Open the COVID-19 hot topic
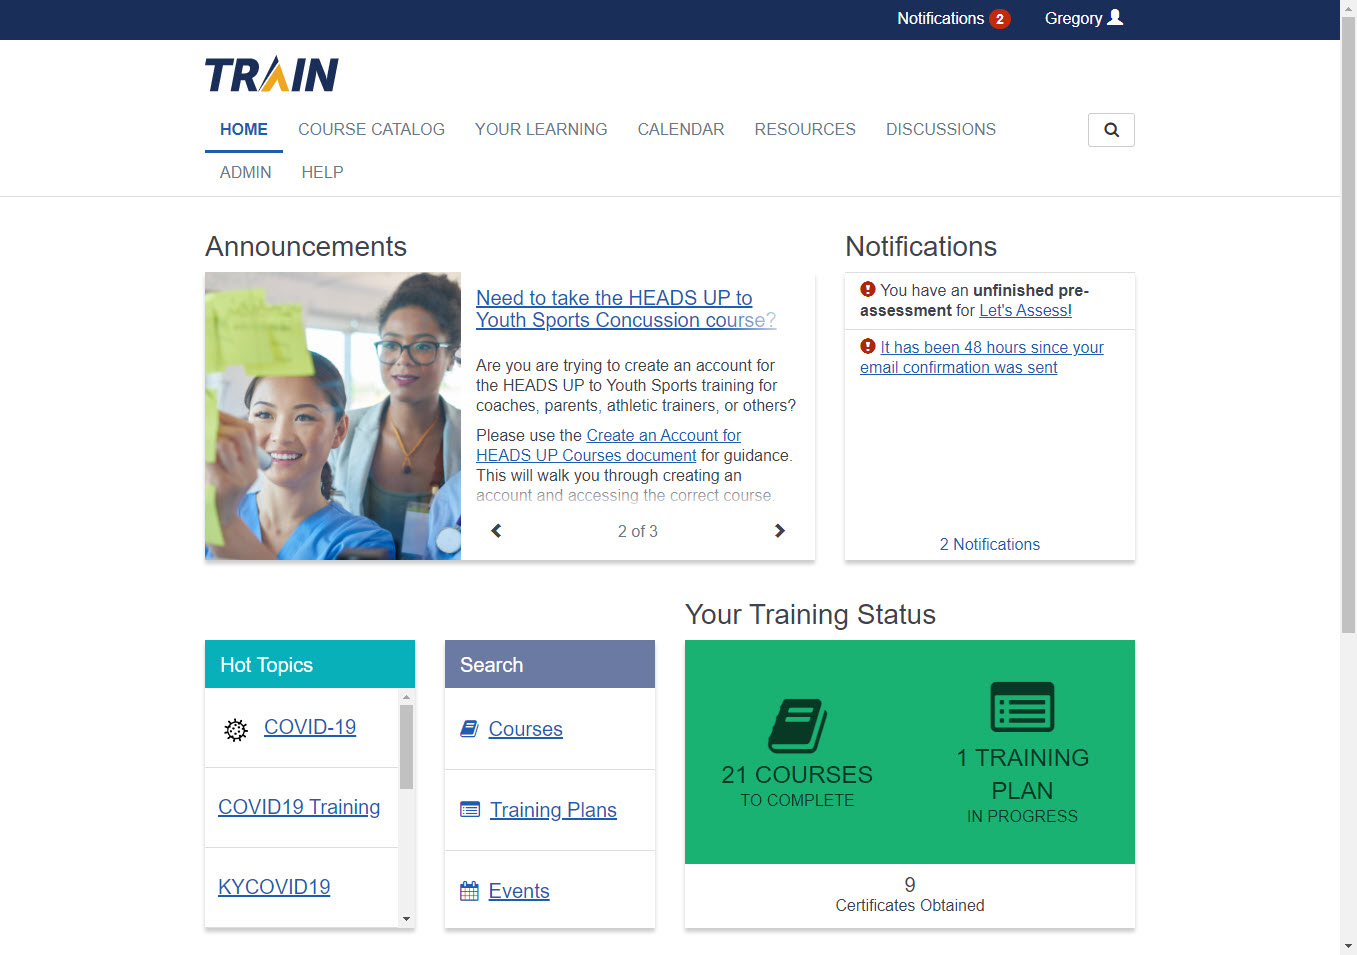This screenshot has width=1357, height=955. pyautogui.click(x=310, y=727)
